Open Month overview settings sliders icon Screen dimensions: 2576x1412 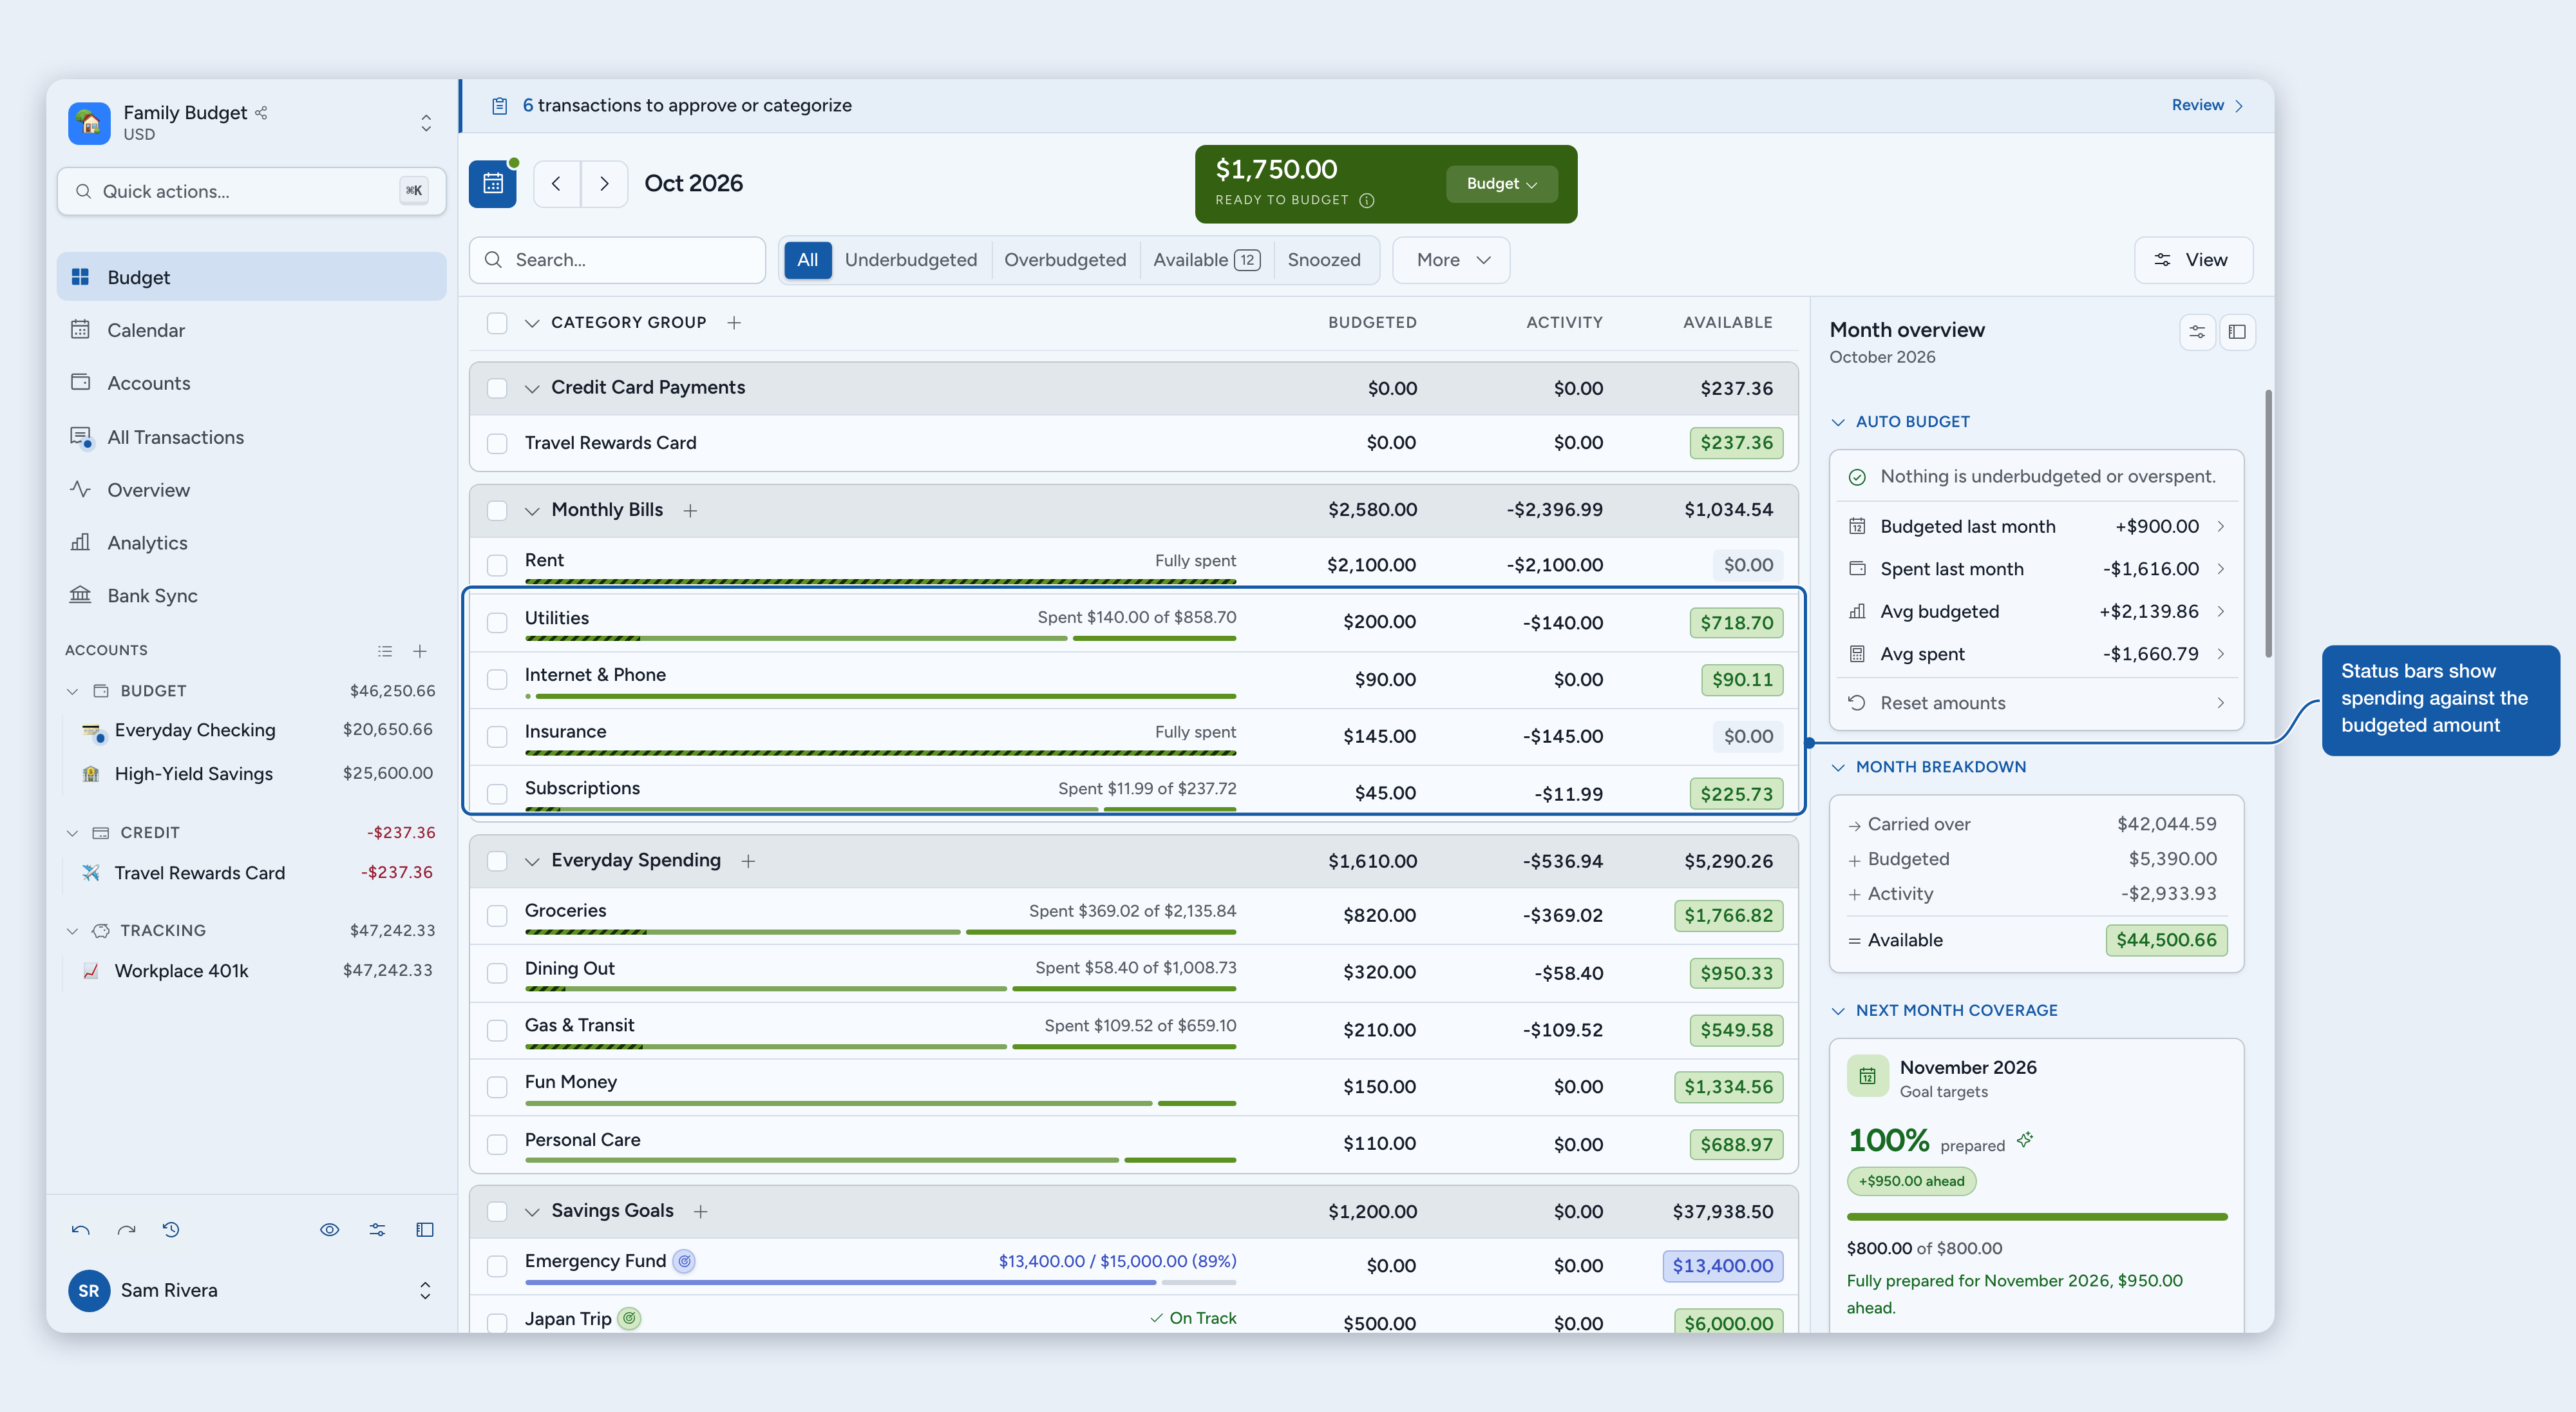pyautogui.click(x=2197, y=332)
